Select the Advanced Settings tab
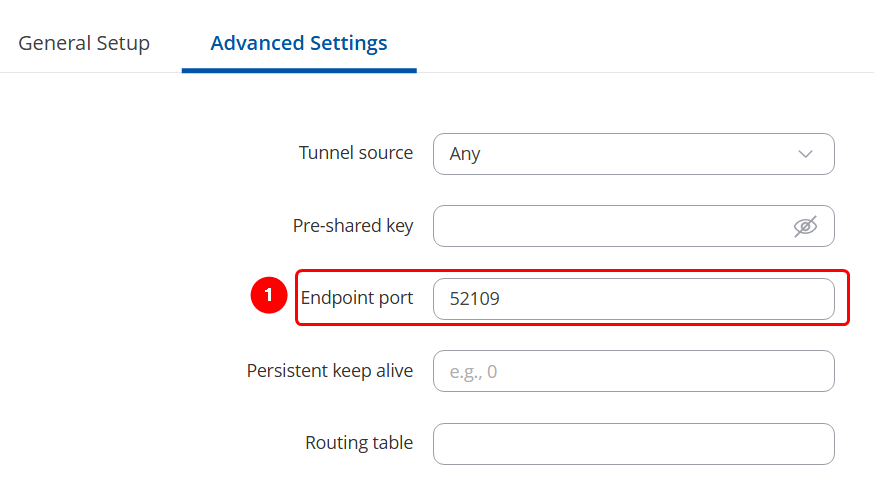 click(x=299, y=43)
